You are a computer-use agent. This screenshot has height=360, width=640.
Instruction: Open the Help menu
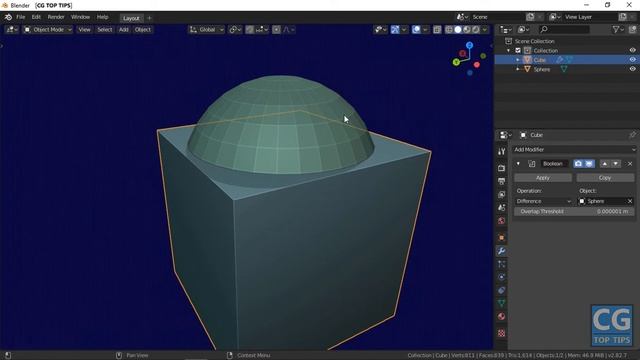(102, 17)
